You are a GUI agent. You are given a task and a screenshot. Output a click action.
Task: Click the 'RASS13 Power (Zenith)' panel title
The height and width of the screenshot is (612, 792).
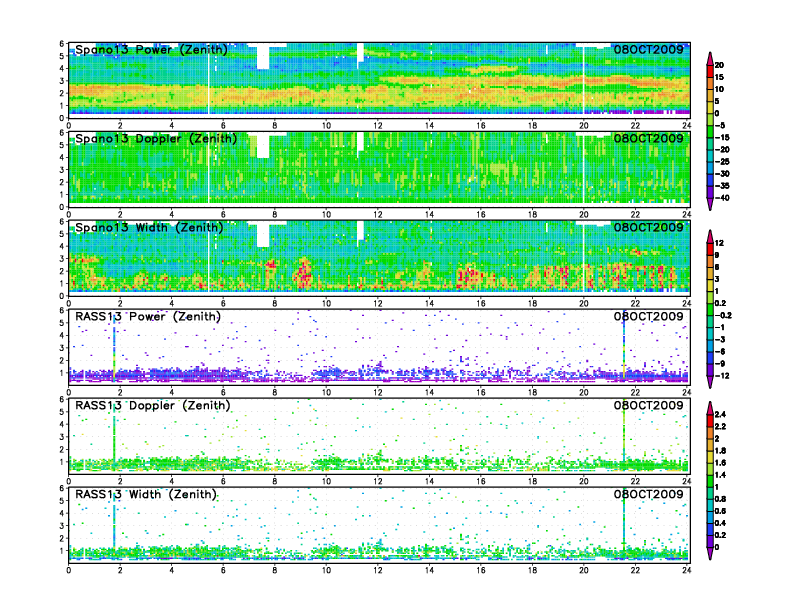pyautogui.click(x=148, y=317)
